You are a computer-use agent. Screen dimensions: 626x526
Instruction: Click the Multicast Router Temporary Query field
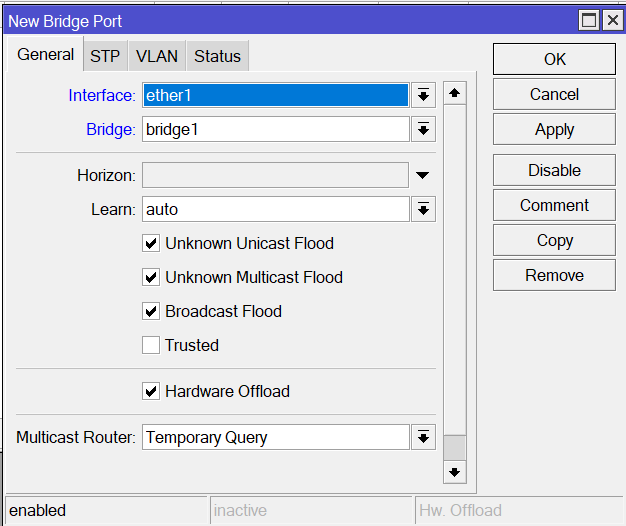276,437
